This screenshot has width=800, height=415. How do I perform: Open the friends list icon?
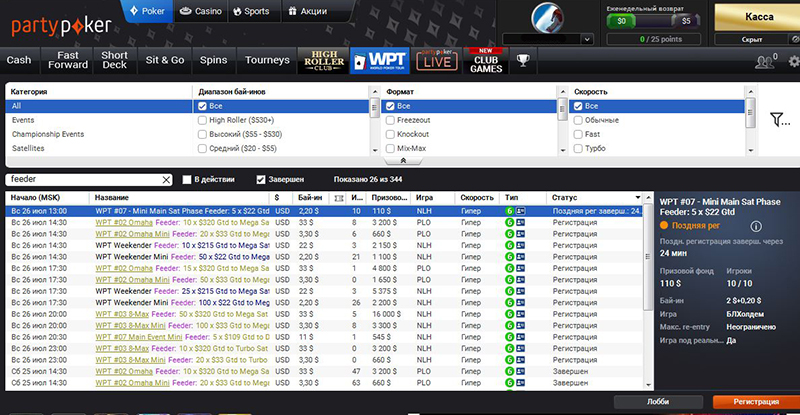pos(765,61)
